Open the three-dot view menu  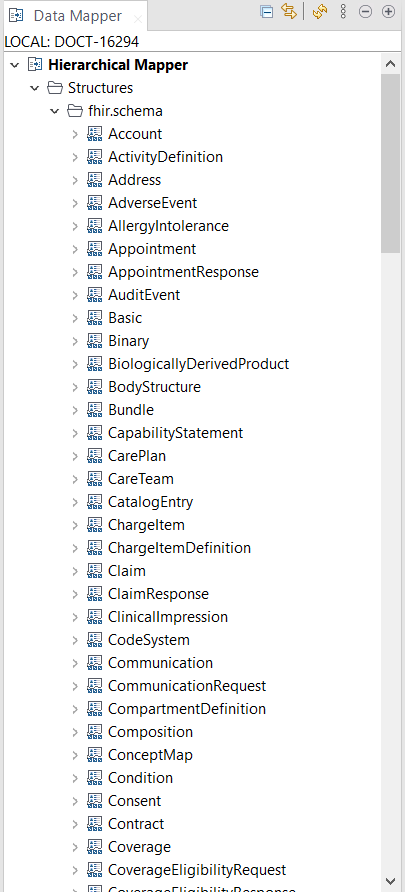point(343,11)
